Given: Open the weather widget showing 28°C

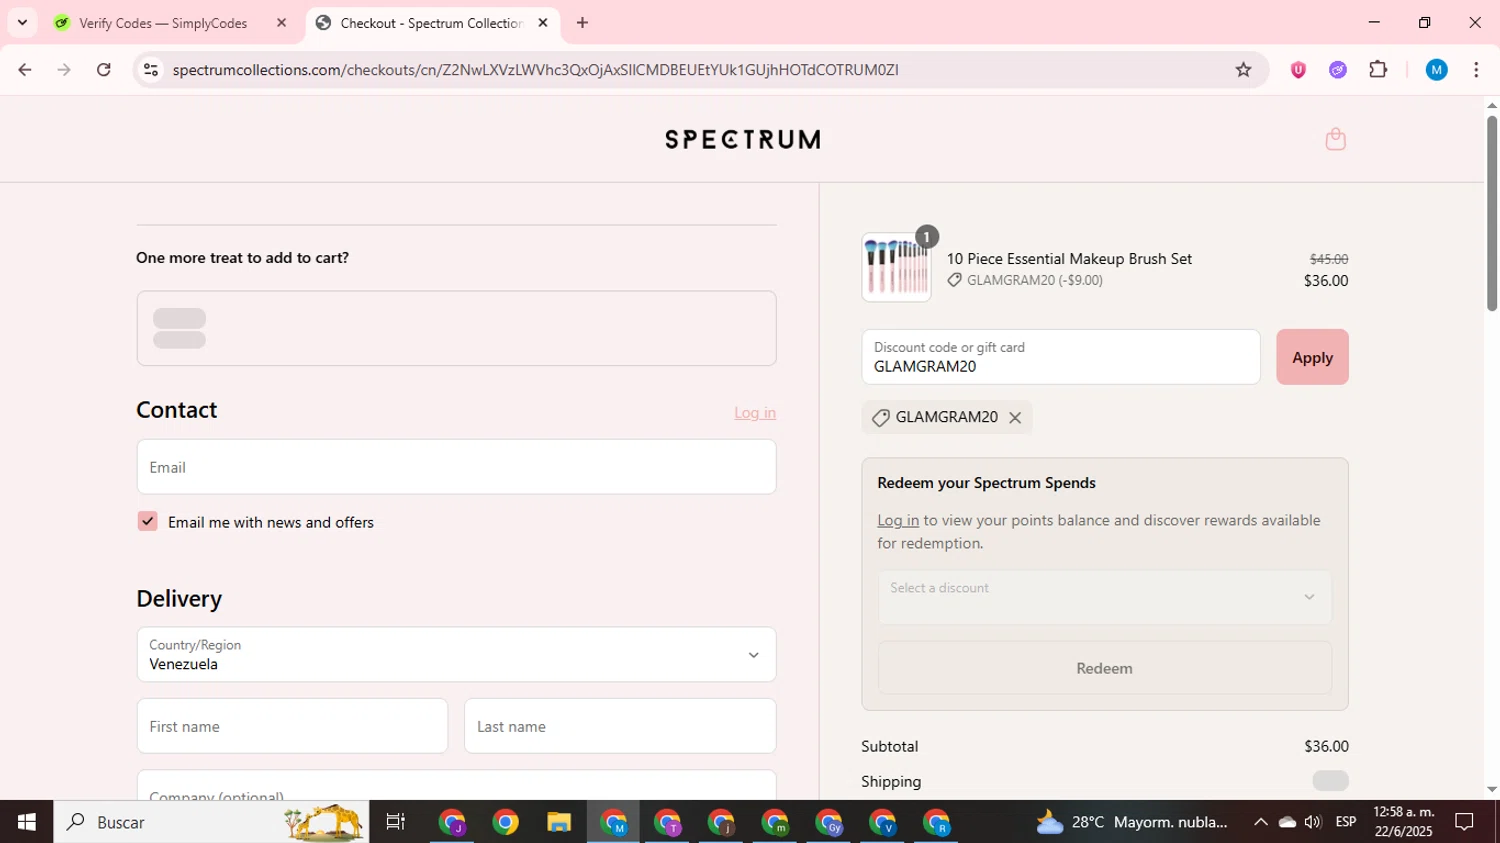Looking at the screenshot, I should click(x=1132, y=822).
